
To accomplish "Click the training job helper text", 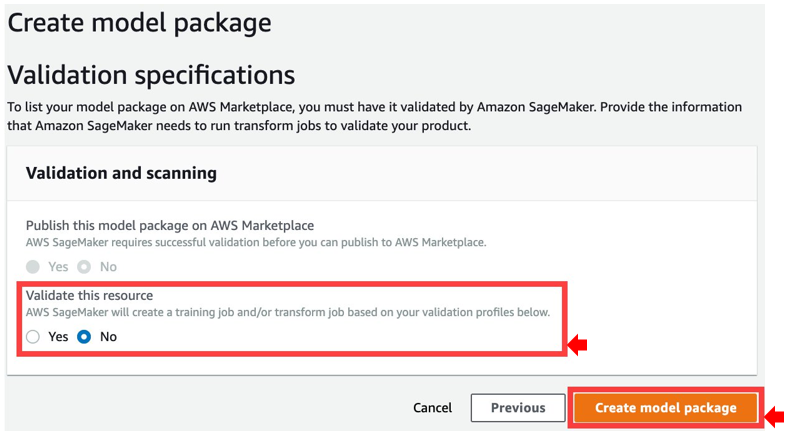I will pyautogui.click(x=288, y=312).
